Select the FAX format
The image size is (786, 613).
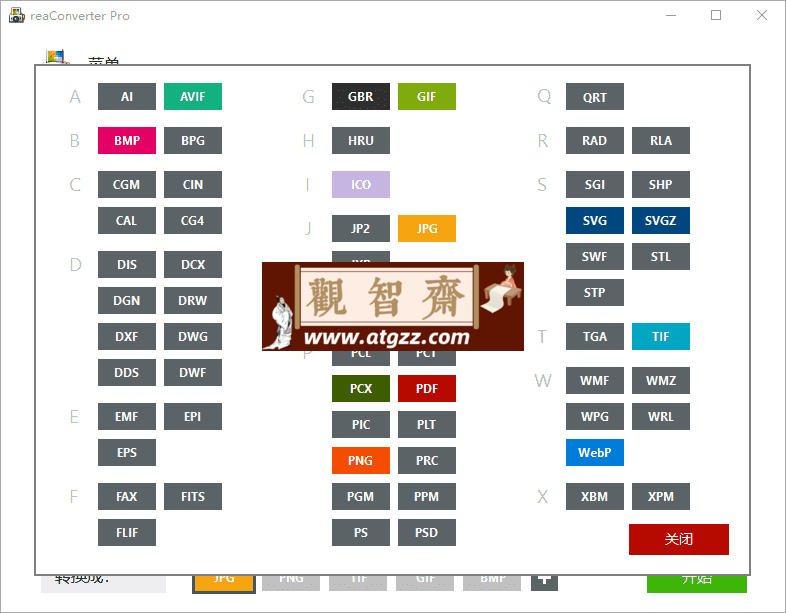coord(127,497)
